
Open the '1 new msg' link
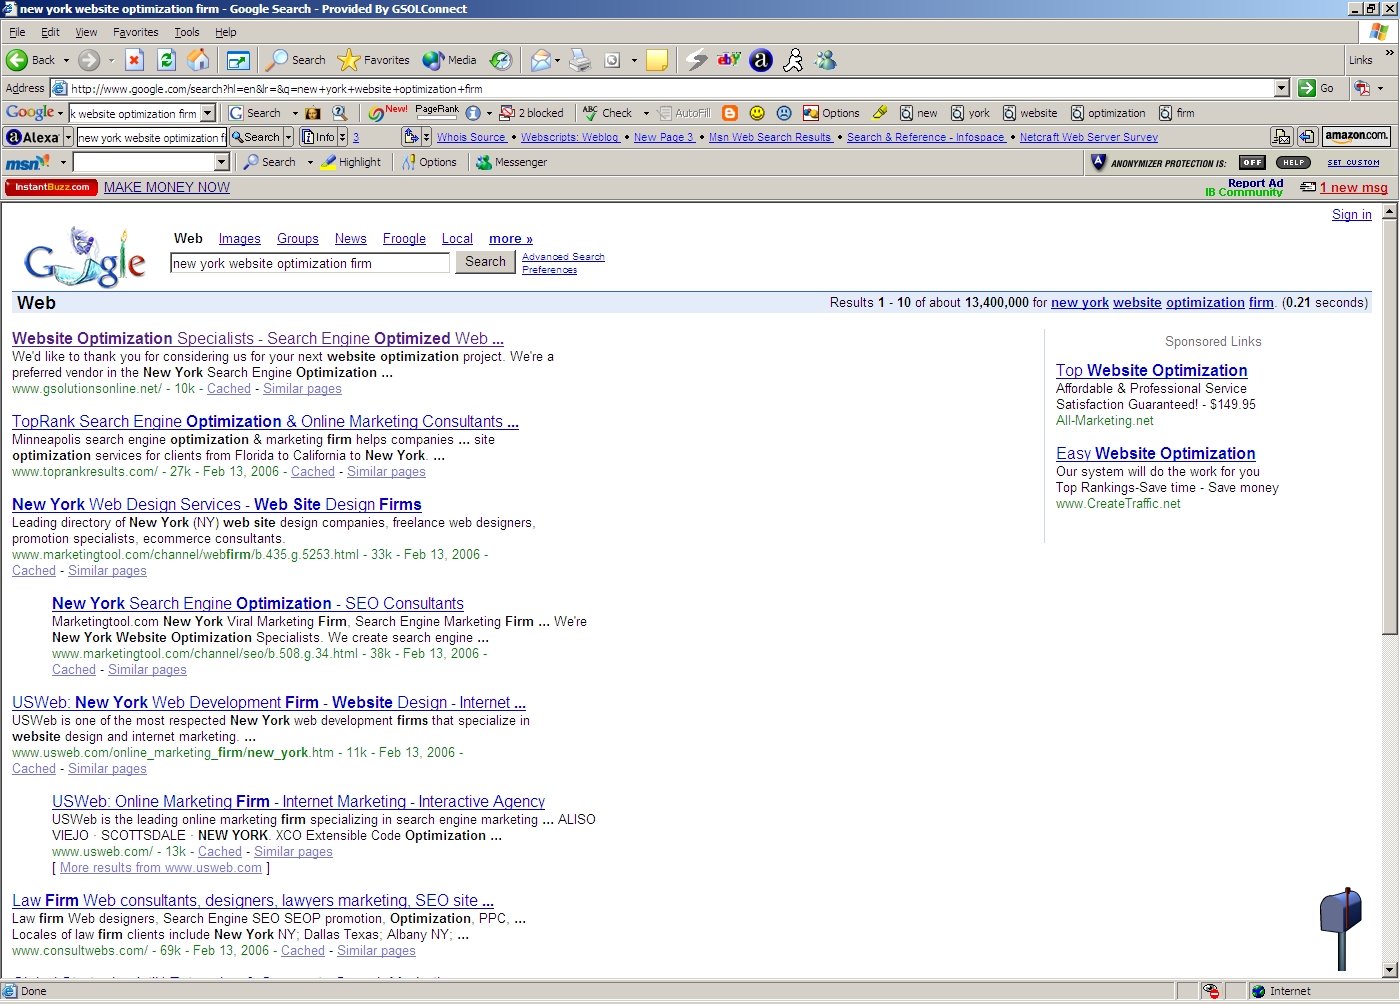tap(1353, 188)
